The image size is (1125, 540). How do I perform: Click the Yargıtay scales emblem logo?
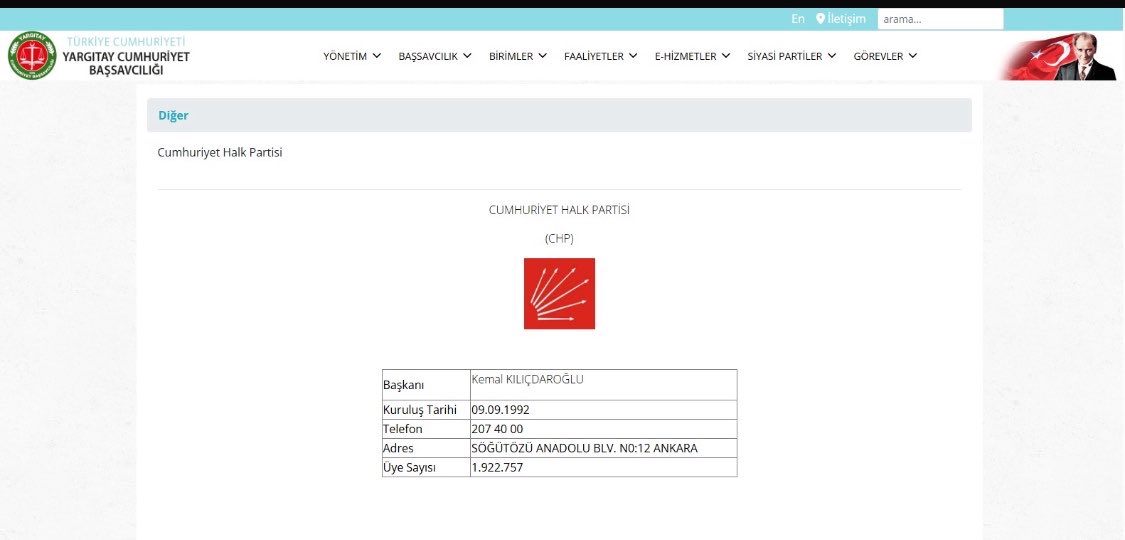[x=32, y=55]
